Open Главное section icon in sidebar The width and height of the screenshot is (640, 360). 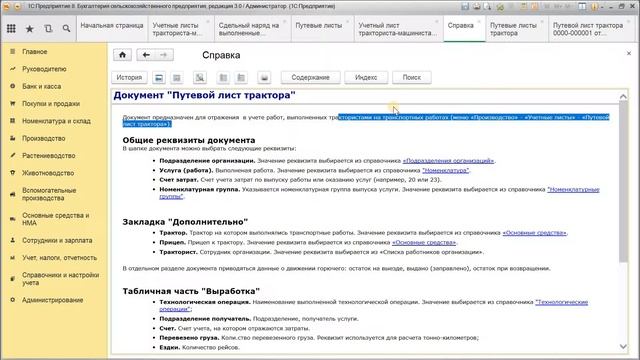click(13, 51)
